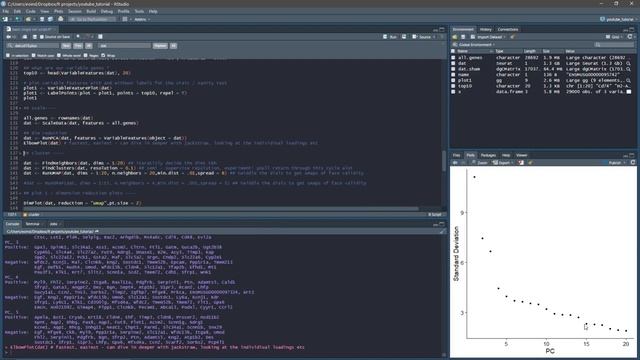Screen dimensions: 640x360
Task: Clear the console with broom icon
Action: pos(442,231)
